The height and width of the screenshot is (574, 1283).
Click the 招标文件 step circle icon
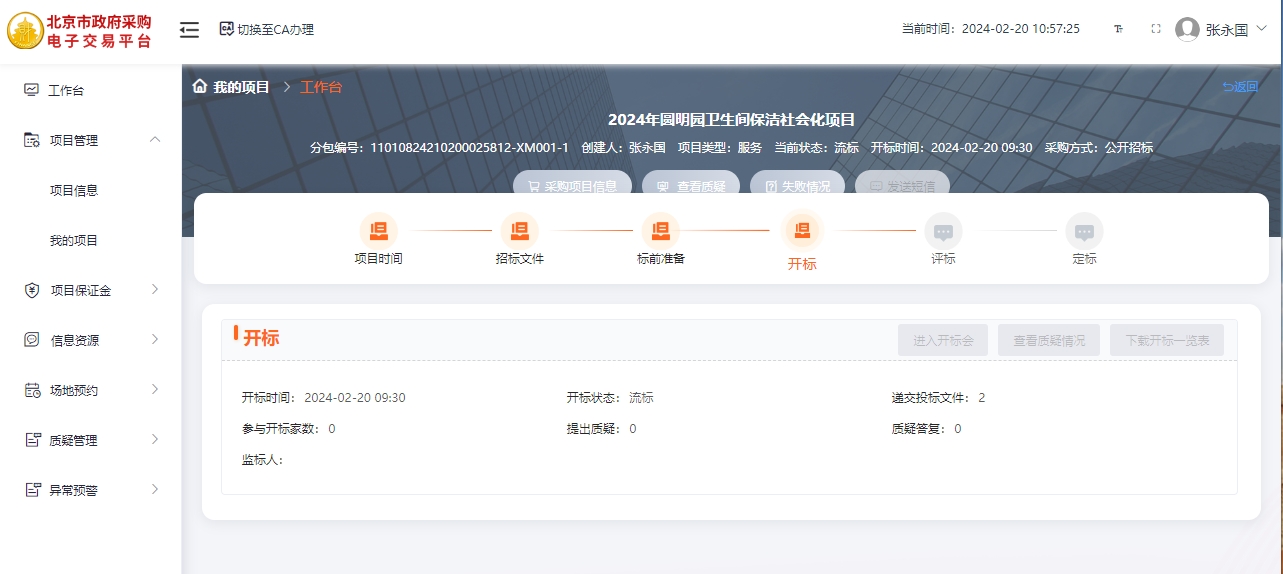coord(520,231)
